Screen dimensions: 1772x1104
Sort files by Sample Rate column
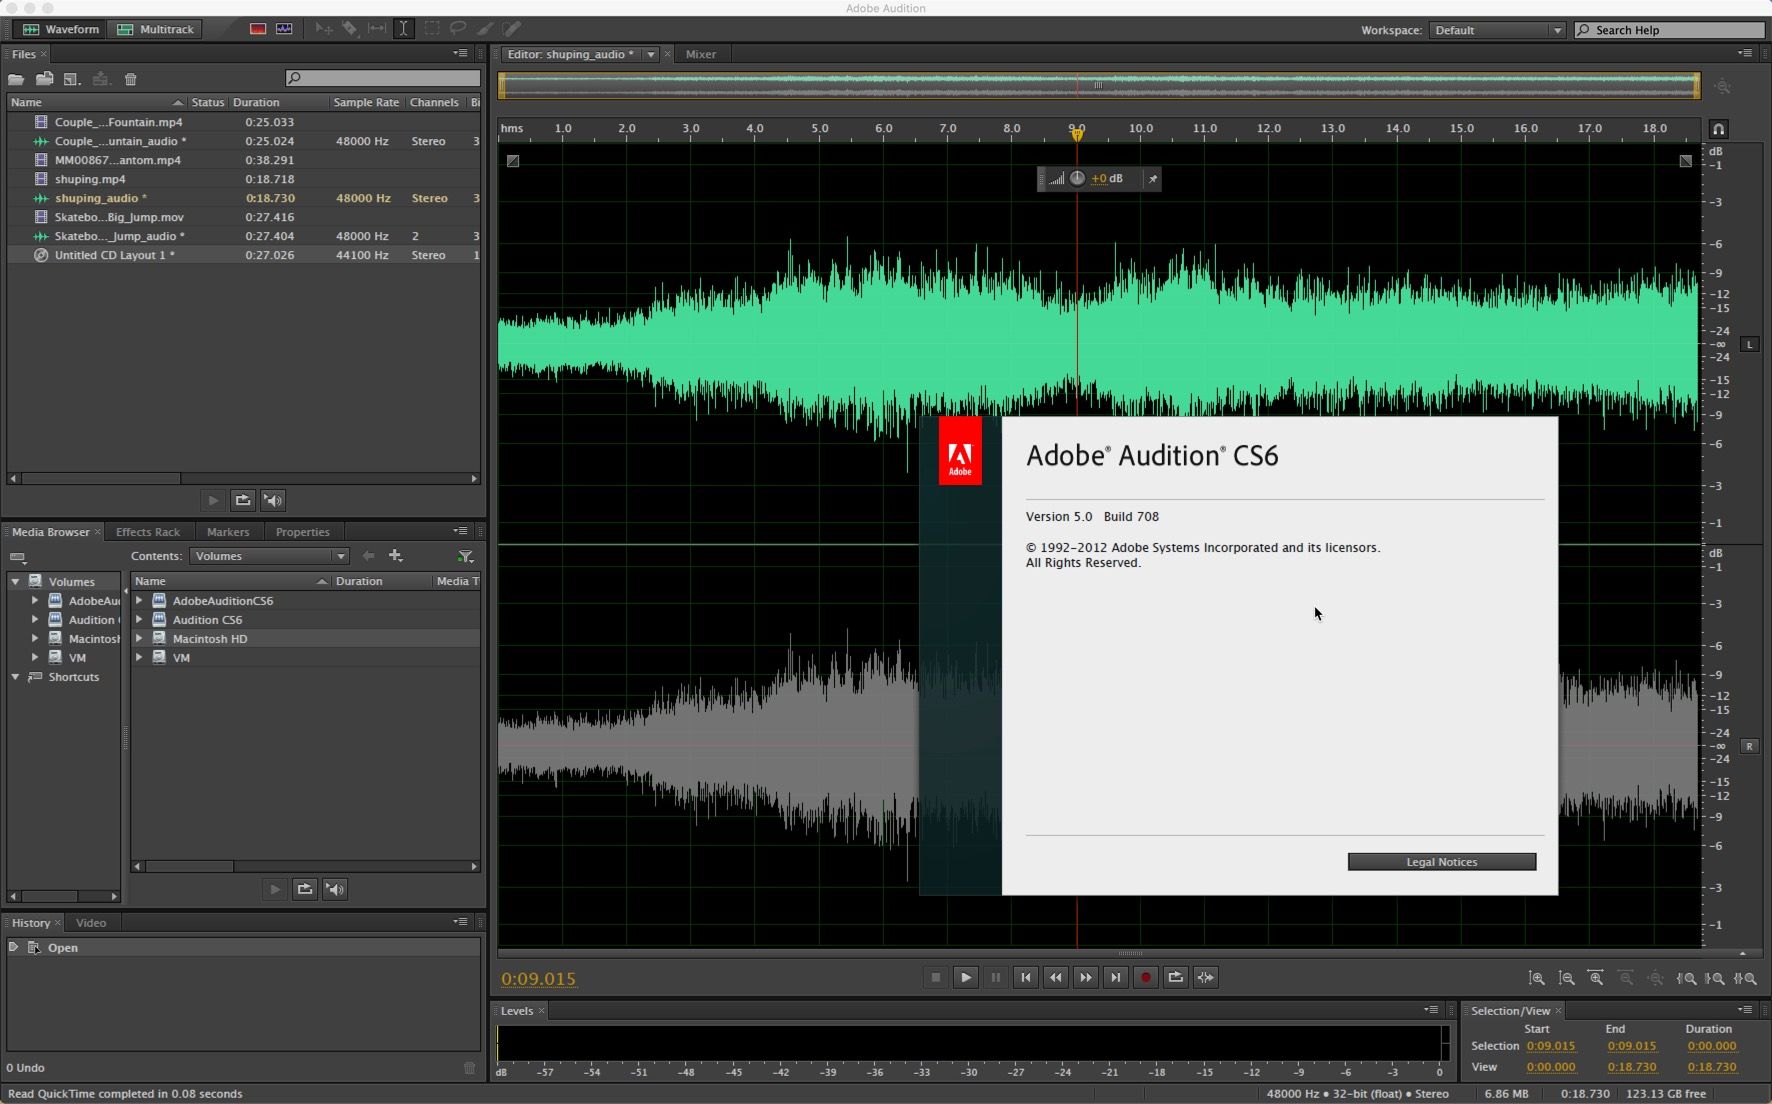coord(366,102)
